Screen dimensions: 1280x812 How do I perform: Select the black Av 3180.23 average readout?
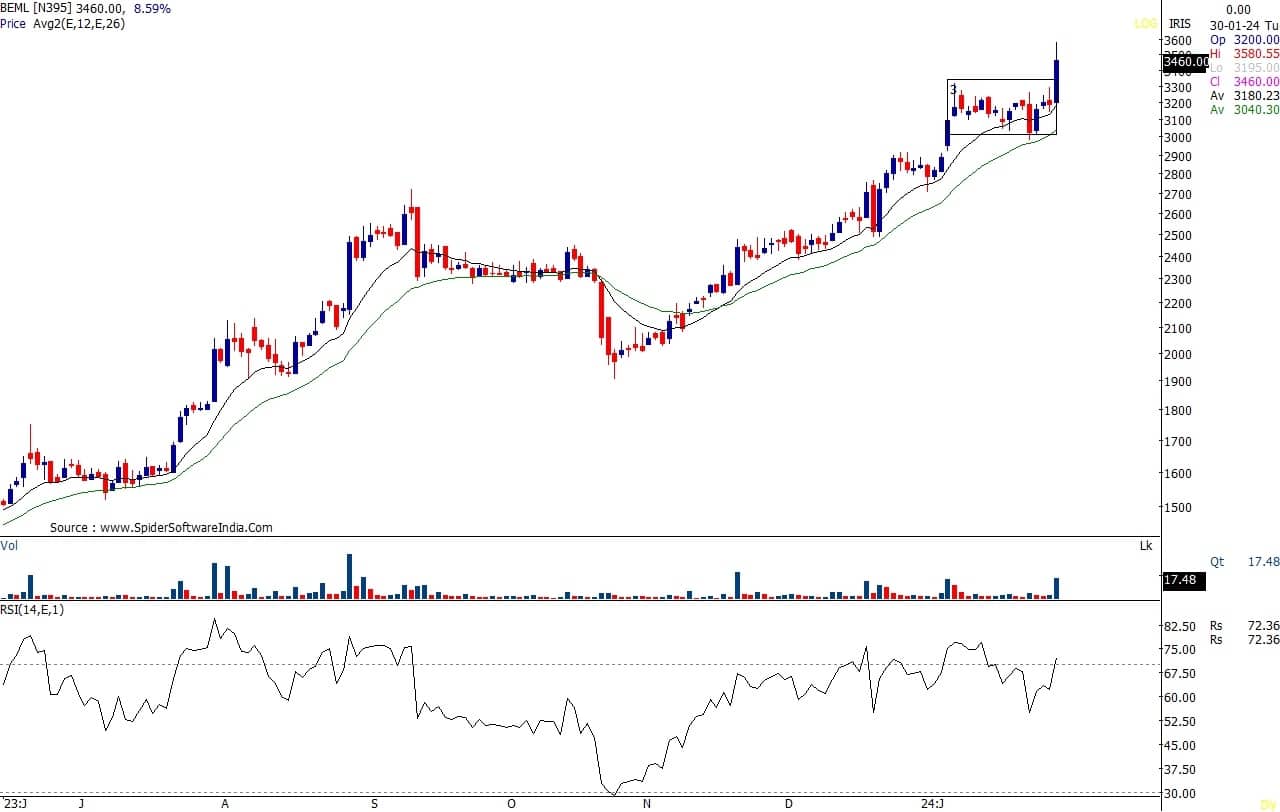[1244, 96]
